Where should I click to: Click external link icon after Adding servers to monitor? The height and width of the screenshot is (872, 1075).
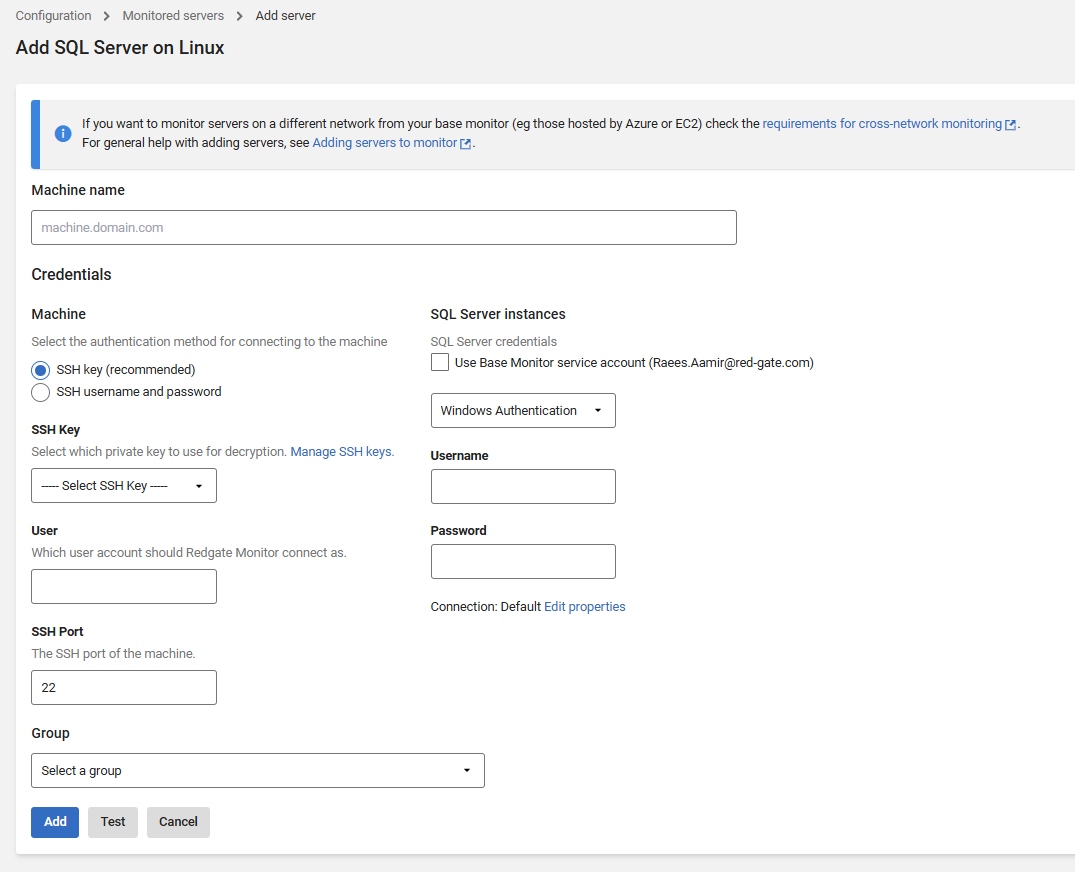[x=465, y=144]
